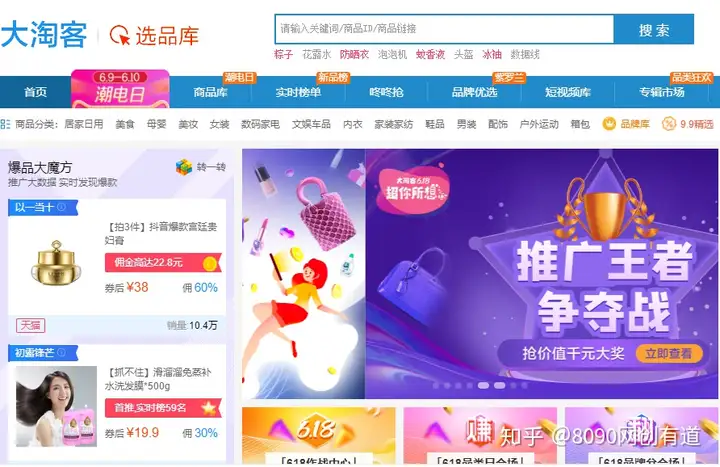This screenshot has width=720, height=467.
Task: Open the crown 品牌库 icon
Action: [x=609, y=124]
